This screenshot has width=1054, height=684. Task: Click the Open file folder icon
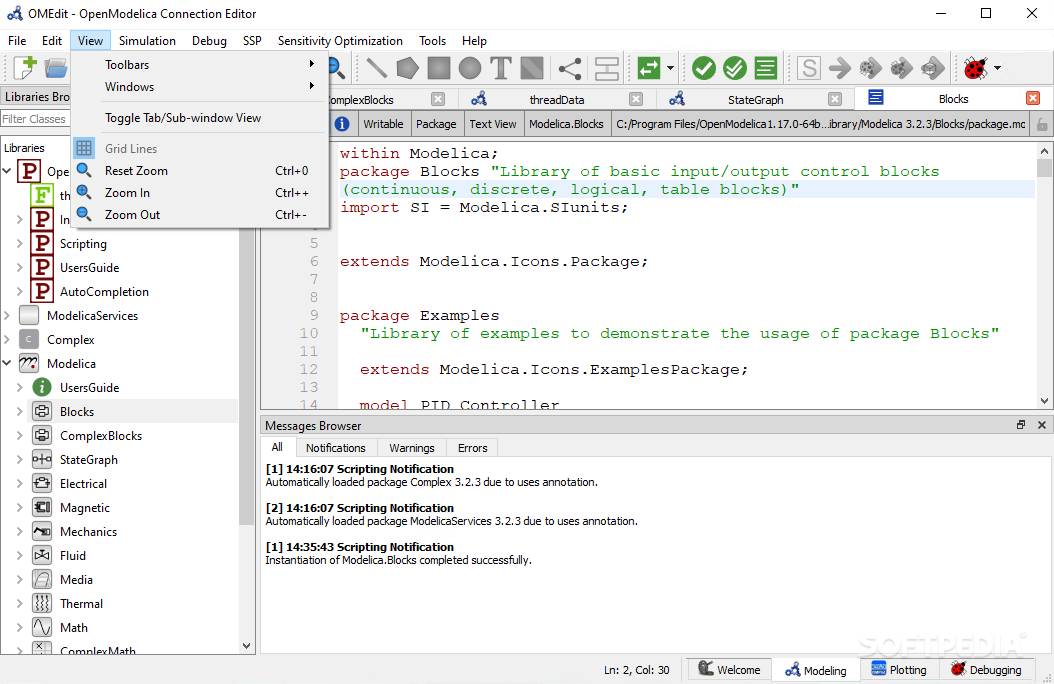(x=56, y=68)
